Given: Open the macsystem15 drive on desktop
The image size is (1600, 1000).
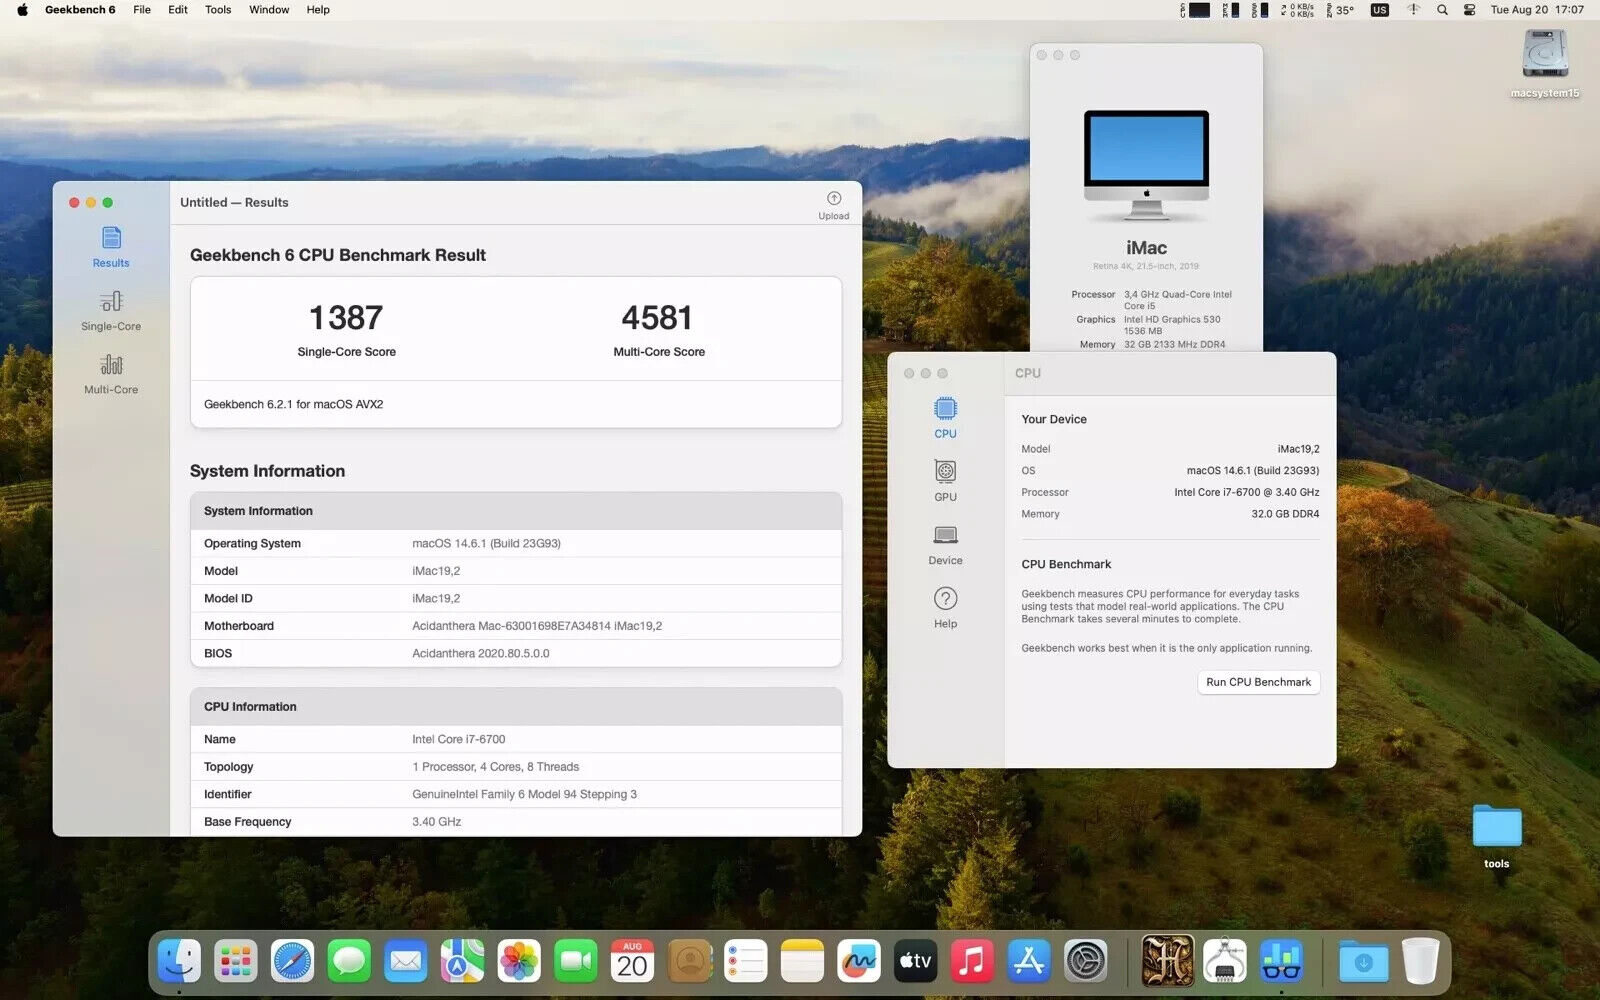Looking at the screenshot, I should 1545,63.
